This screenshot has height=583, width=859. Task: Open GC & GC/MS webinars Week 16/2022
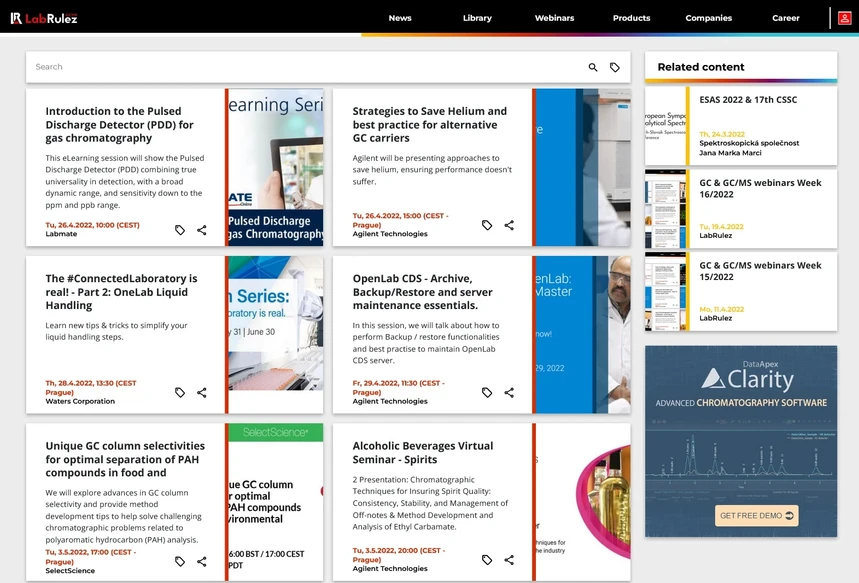pyautogui.click(x=760, y=188)
